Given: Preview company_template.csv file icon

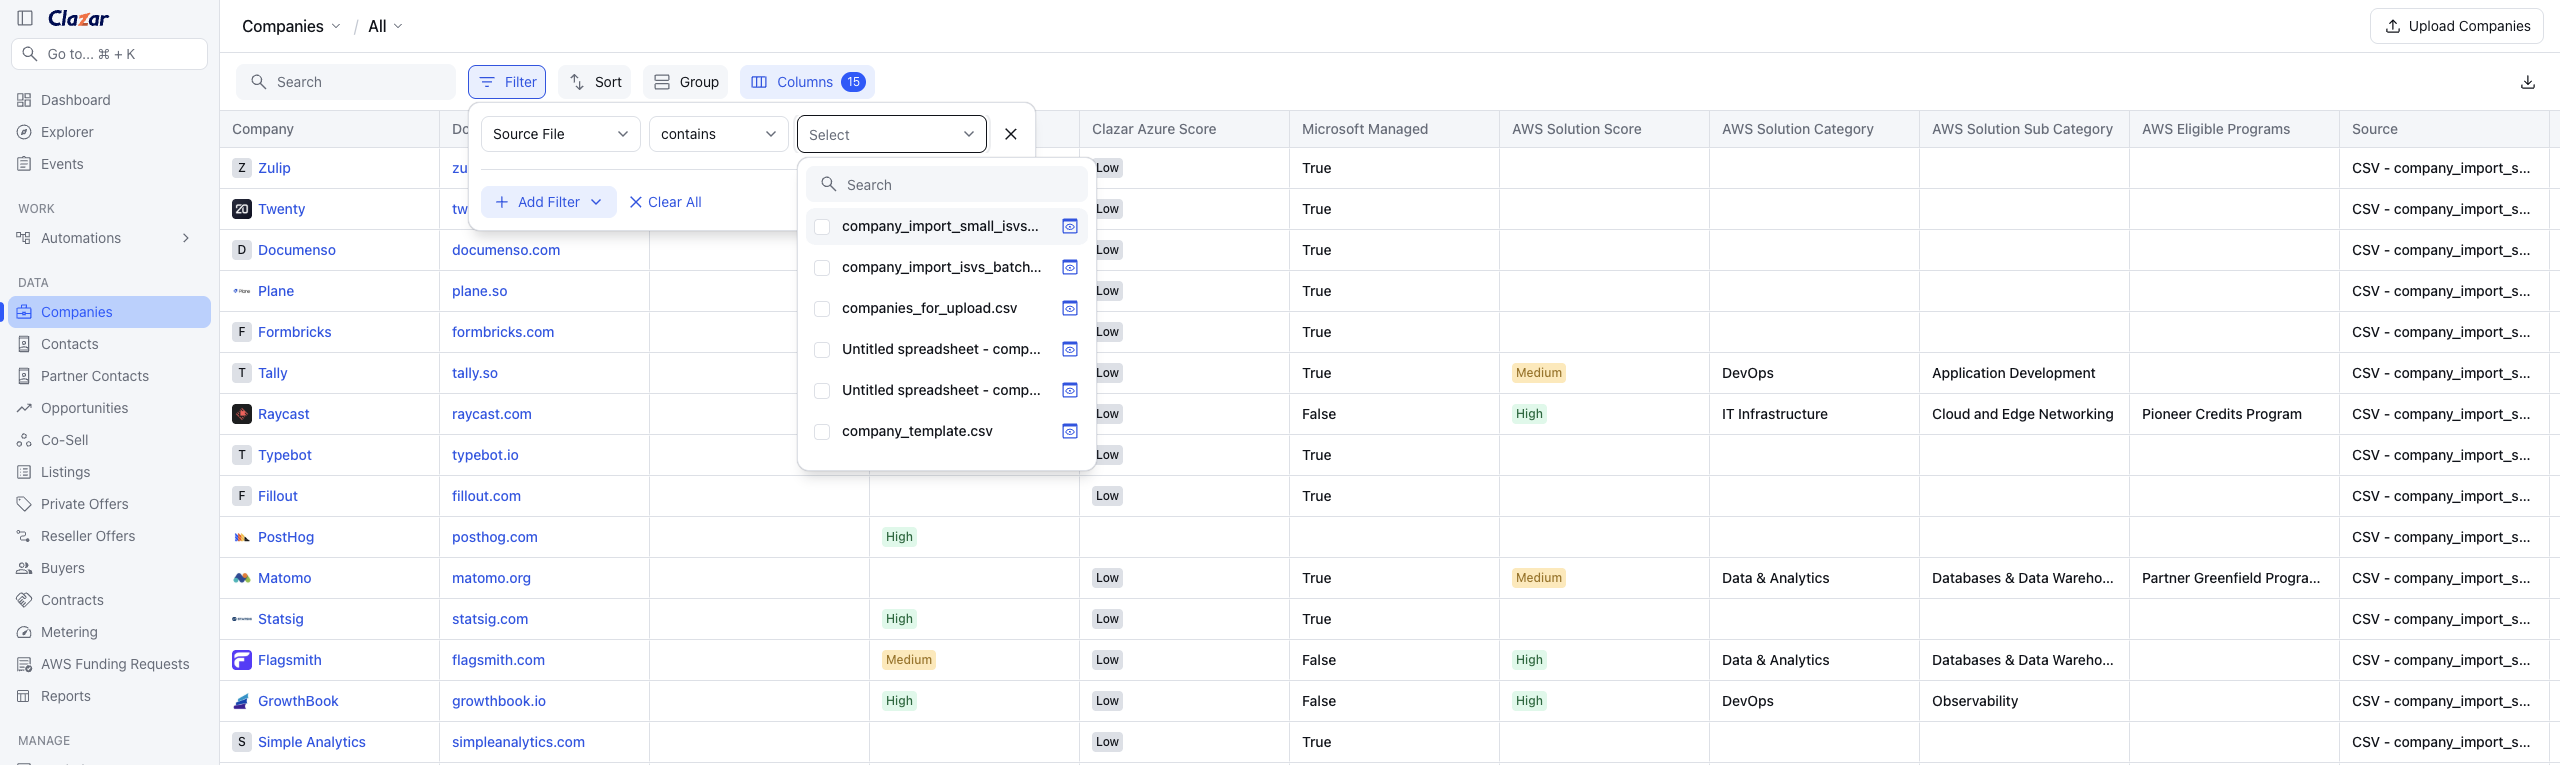Looking at the screenshot, I should click(x=1070, y=432).
